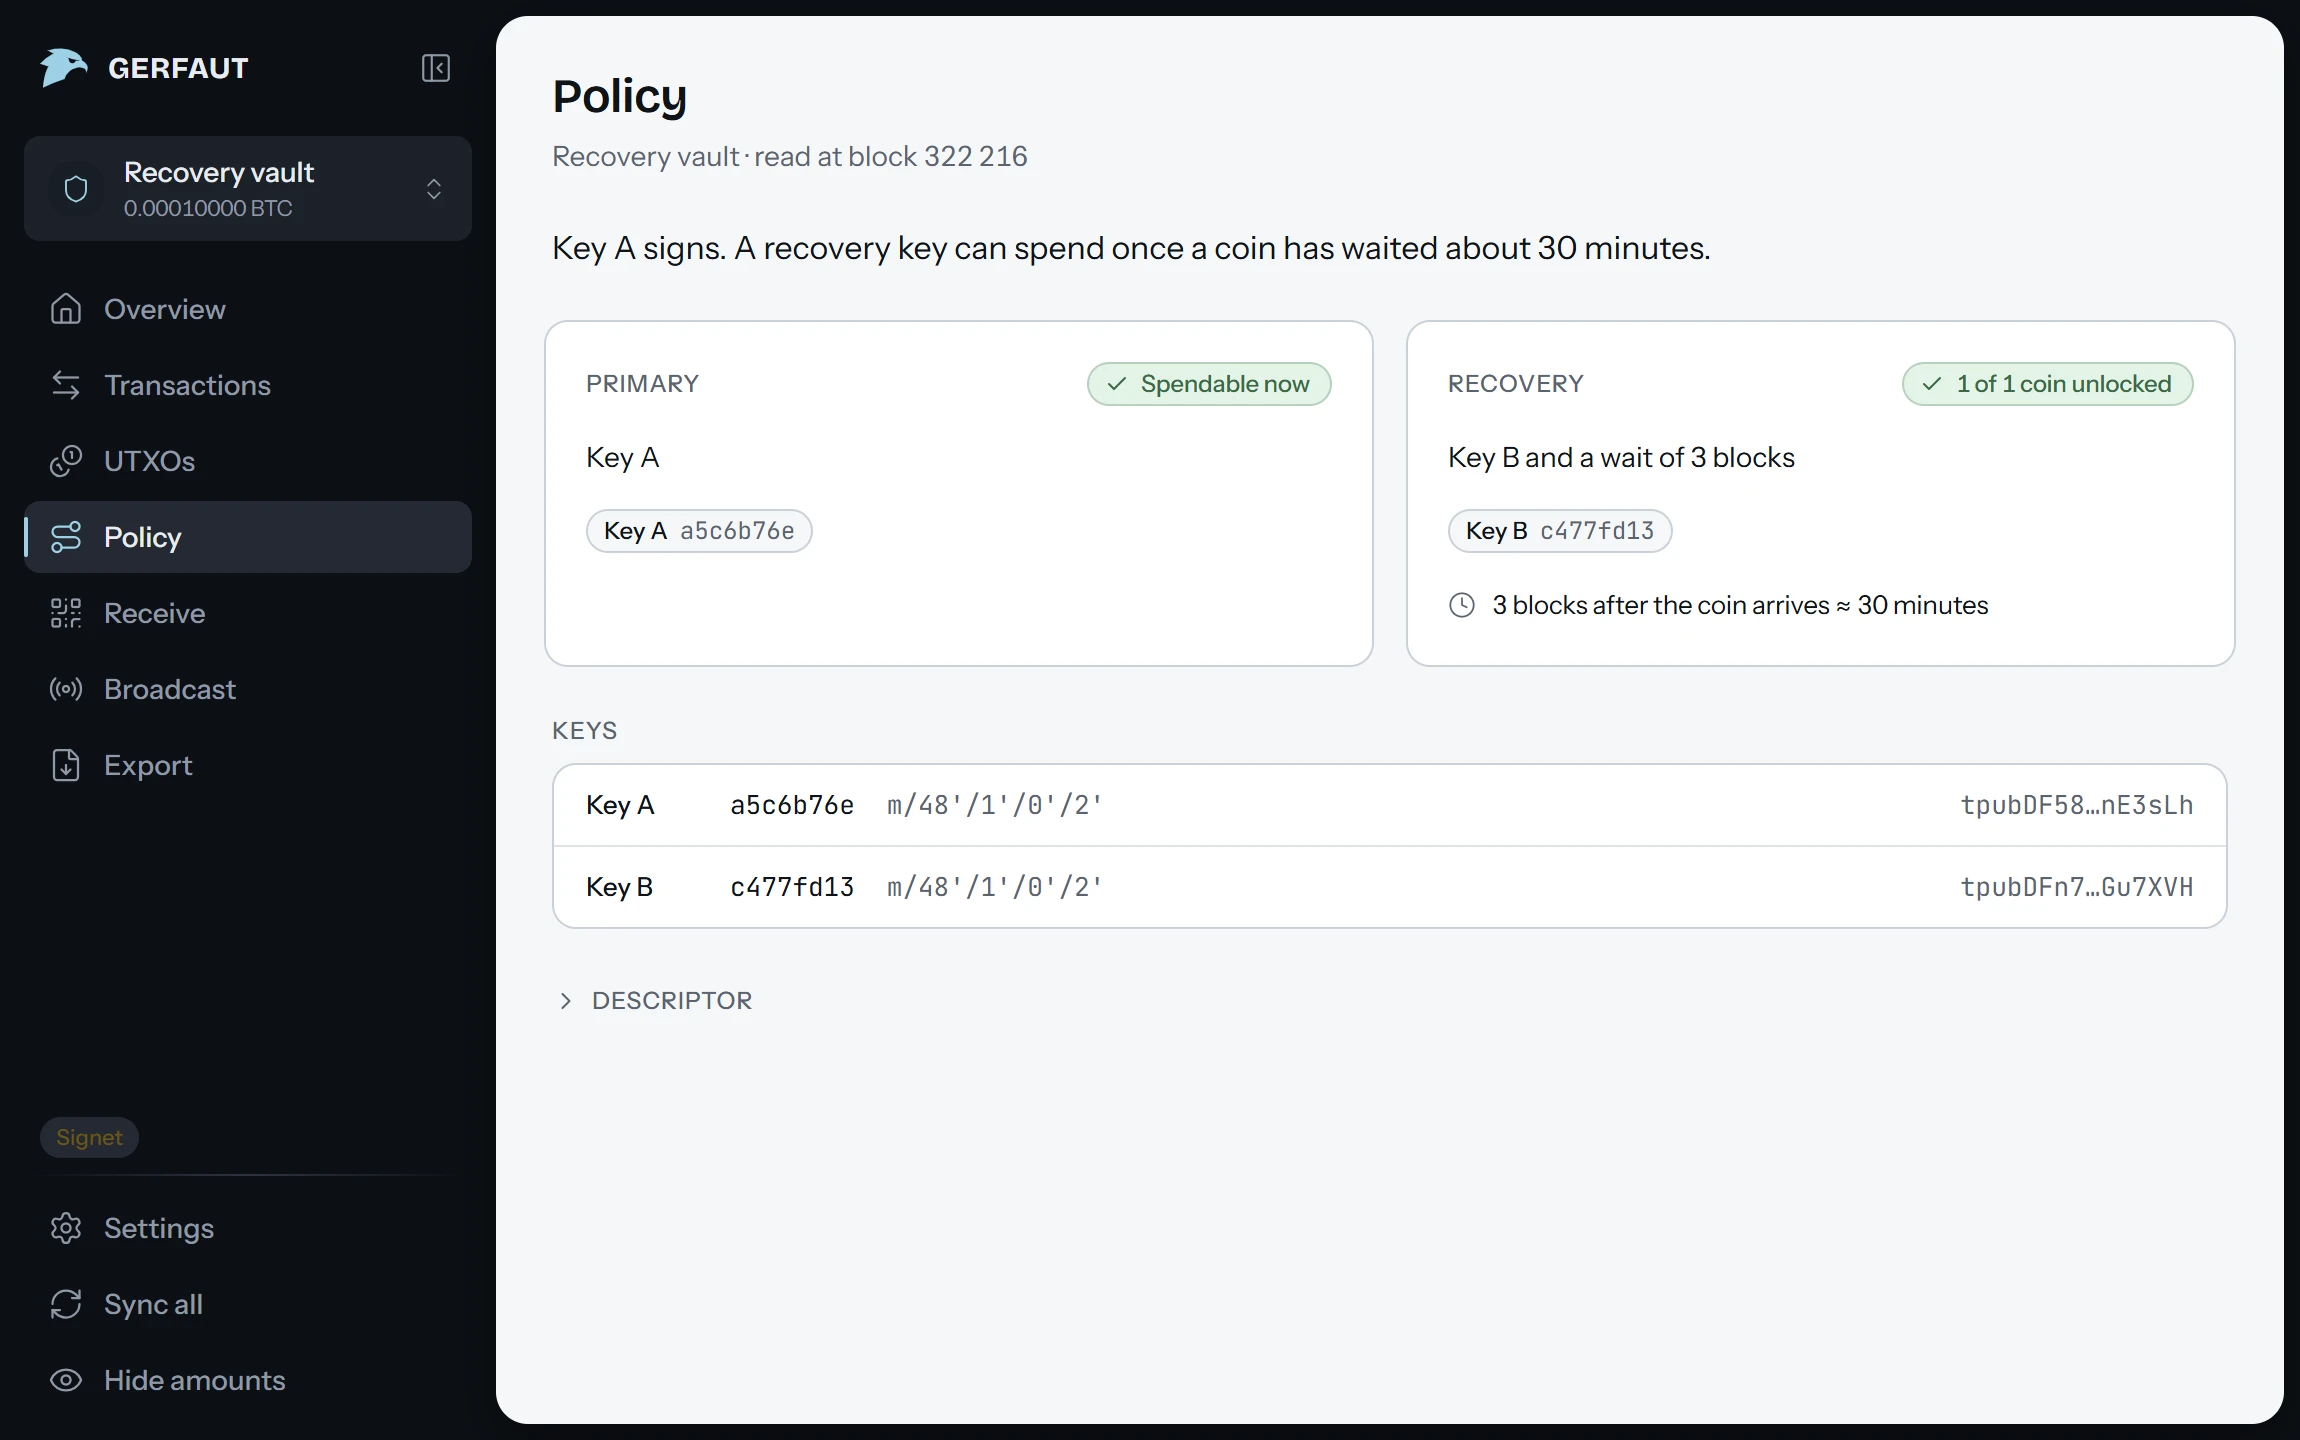2300x1440 pixels.
Task: Click the DESCRIPTOR label text
Action: [672, 1001]
